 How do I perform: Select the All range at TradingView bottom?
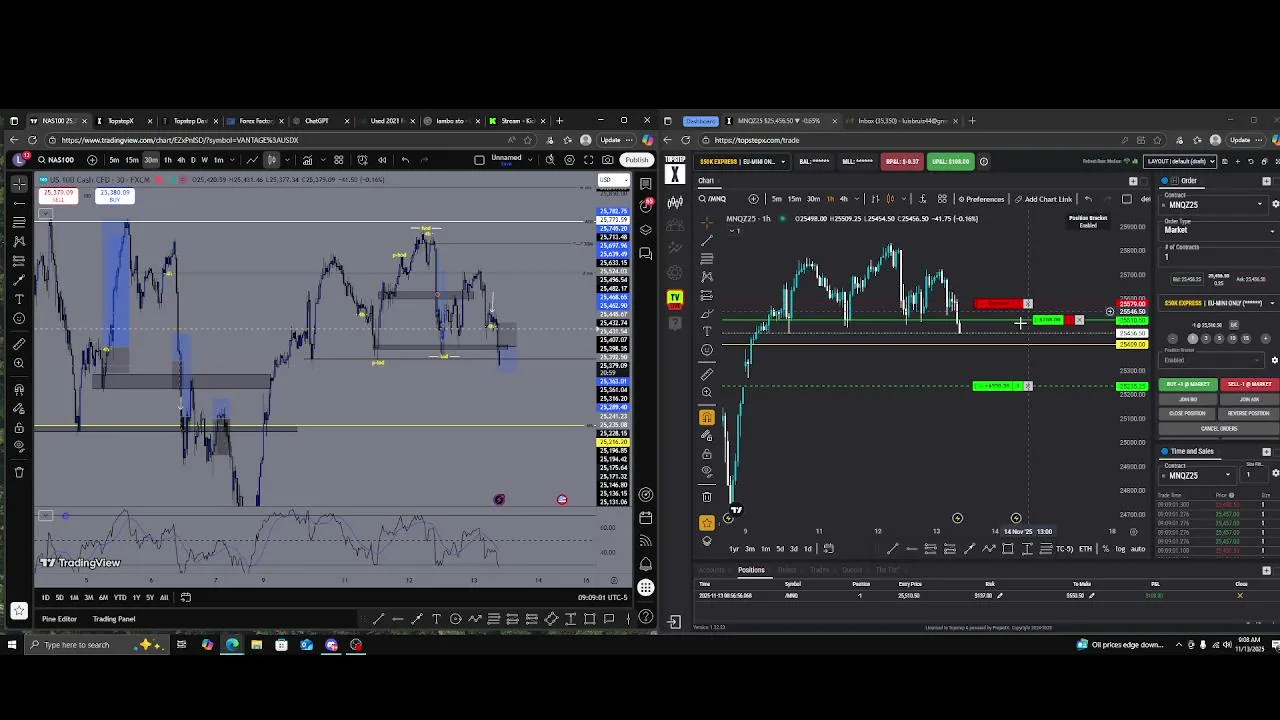164,597
